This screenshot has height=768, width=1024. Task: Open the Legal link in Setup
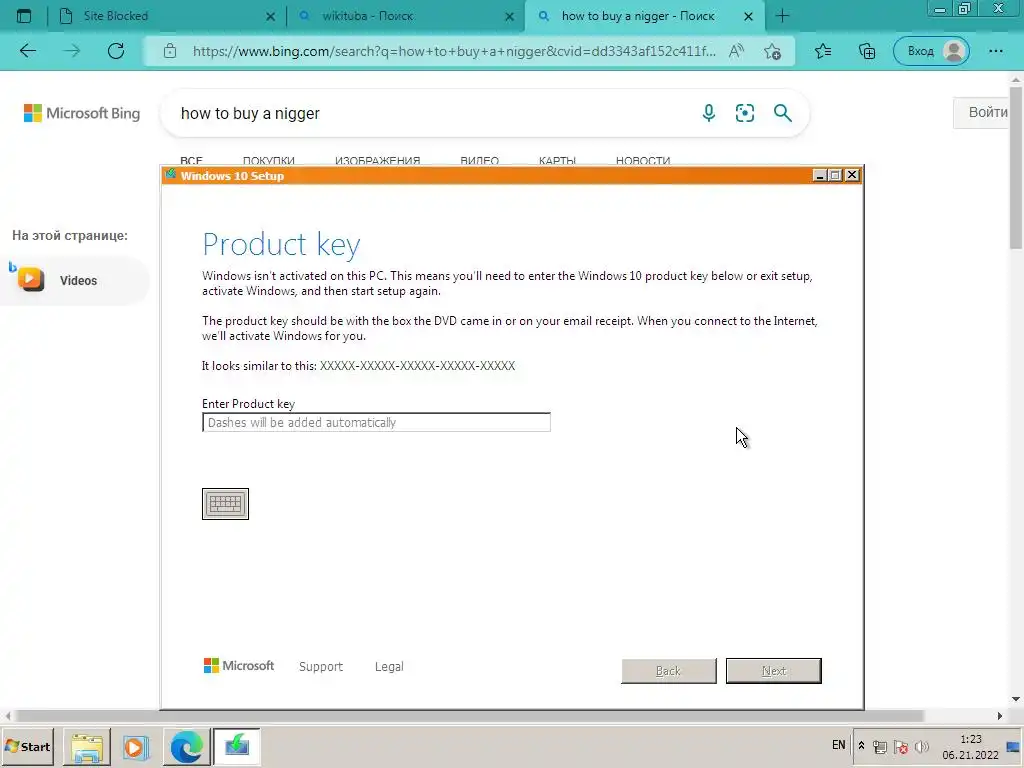(x=389, y=666)
